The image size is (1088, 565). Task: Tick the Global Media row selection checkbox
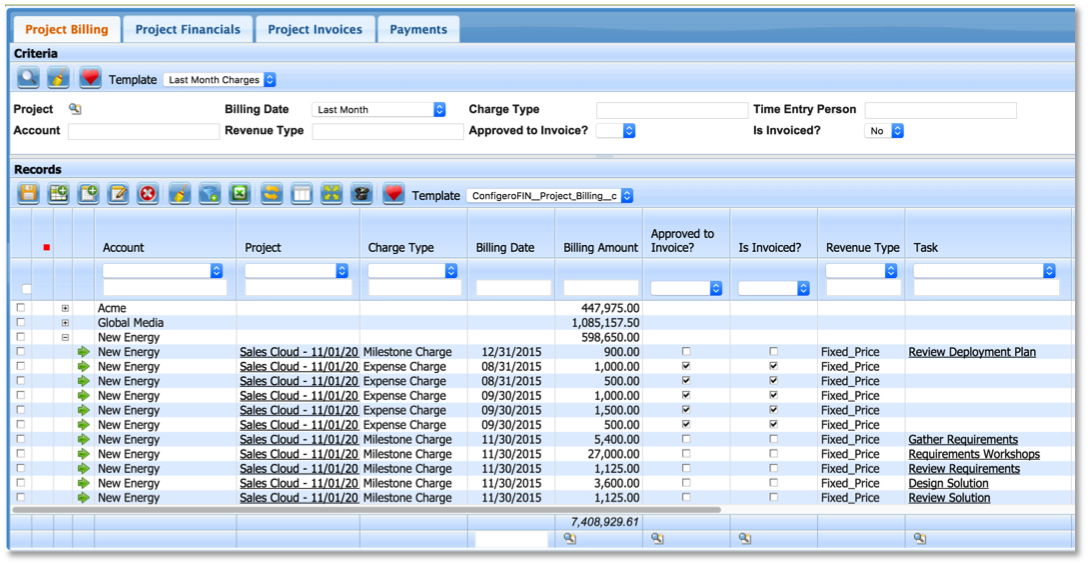21,322
